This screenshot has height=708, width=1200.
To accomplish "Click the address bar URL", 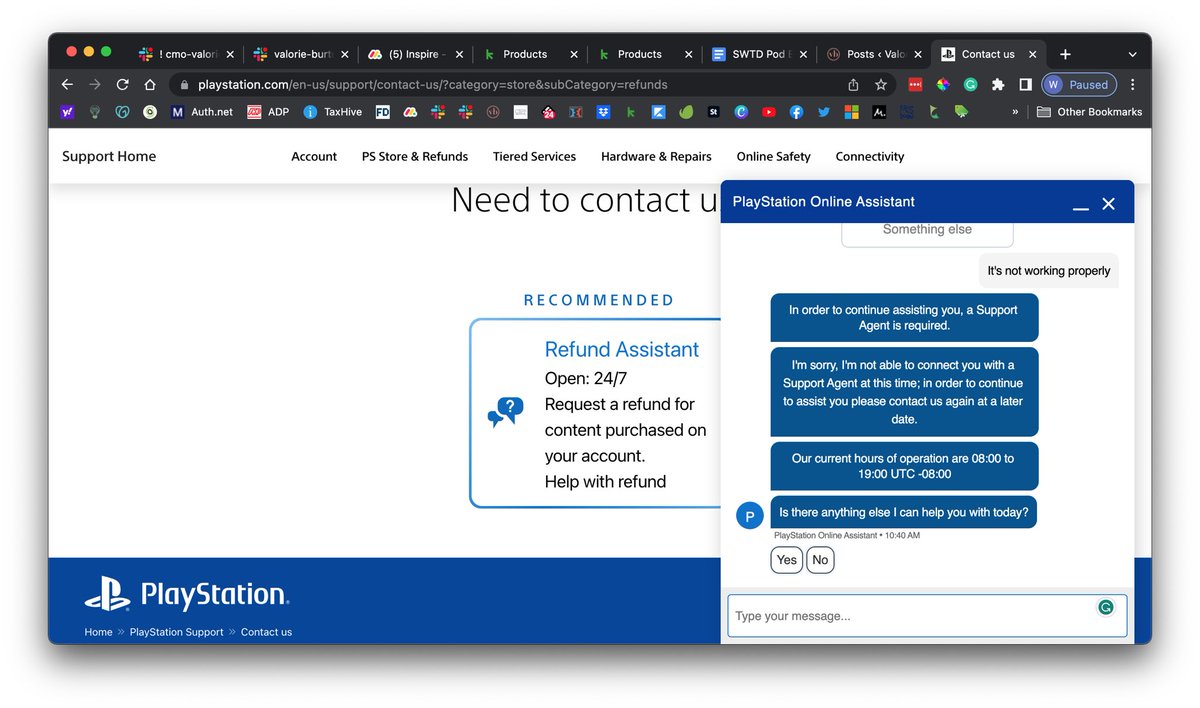I will [432, 85].
